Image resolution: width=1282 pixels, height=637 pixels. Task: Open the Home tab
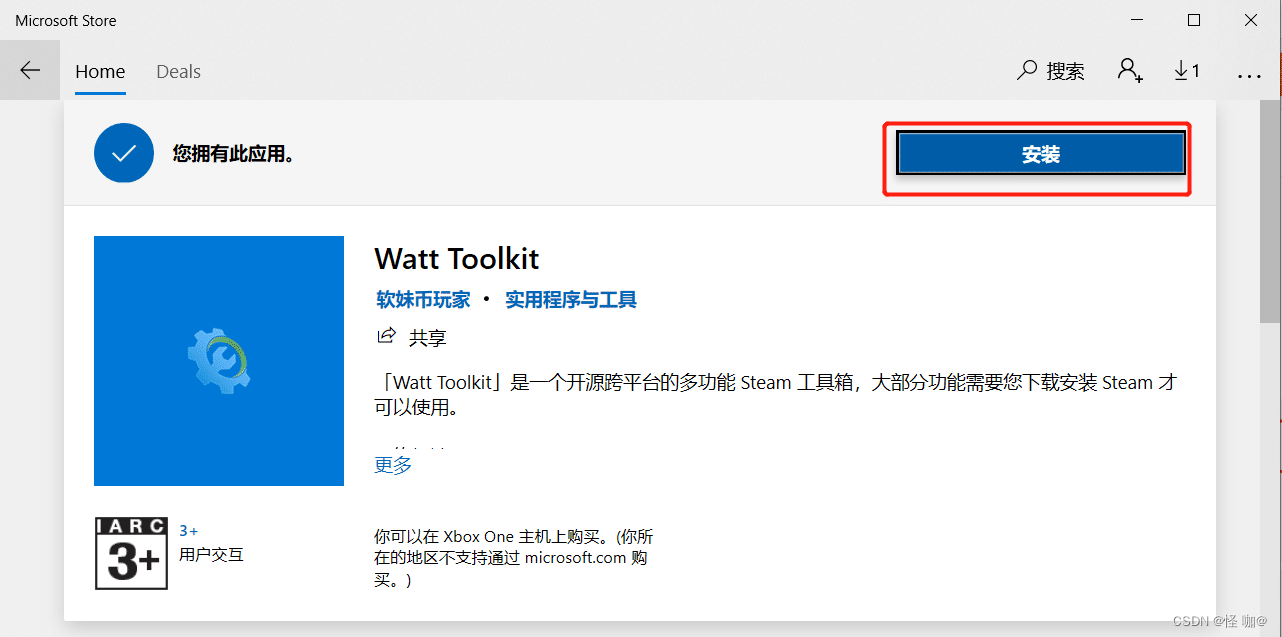100,72
